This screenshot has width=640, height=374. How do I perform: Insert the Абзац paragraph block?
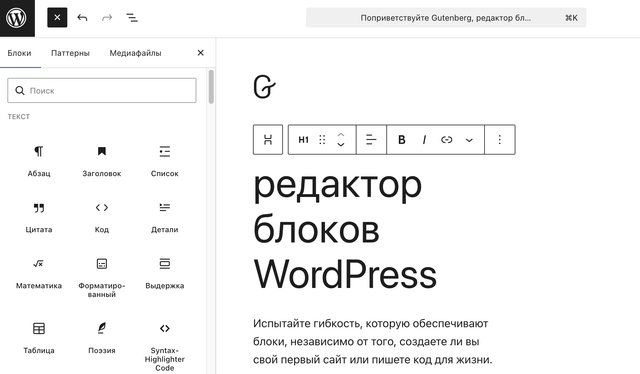tap(39, 161)
